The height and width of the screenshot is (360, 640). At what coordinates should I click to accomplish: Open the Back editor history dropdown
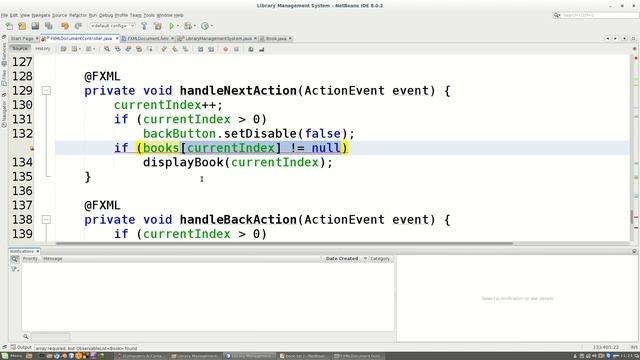point(80,49)
